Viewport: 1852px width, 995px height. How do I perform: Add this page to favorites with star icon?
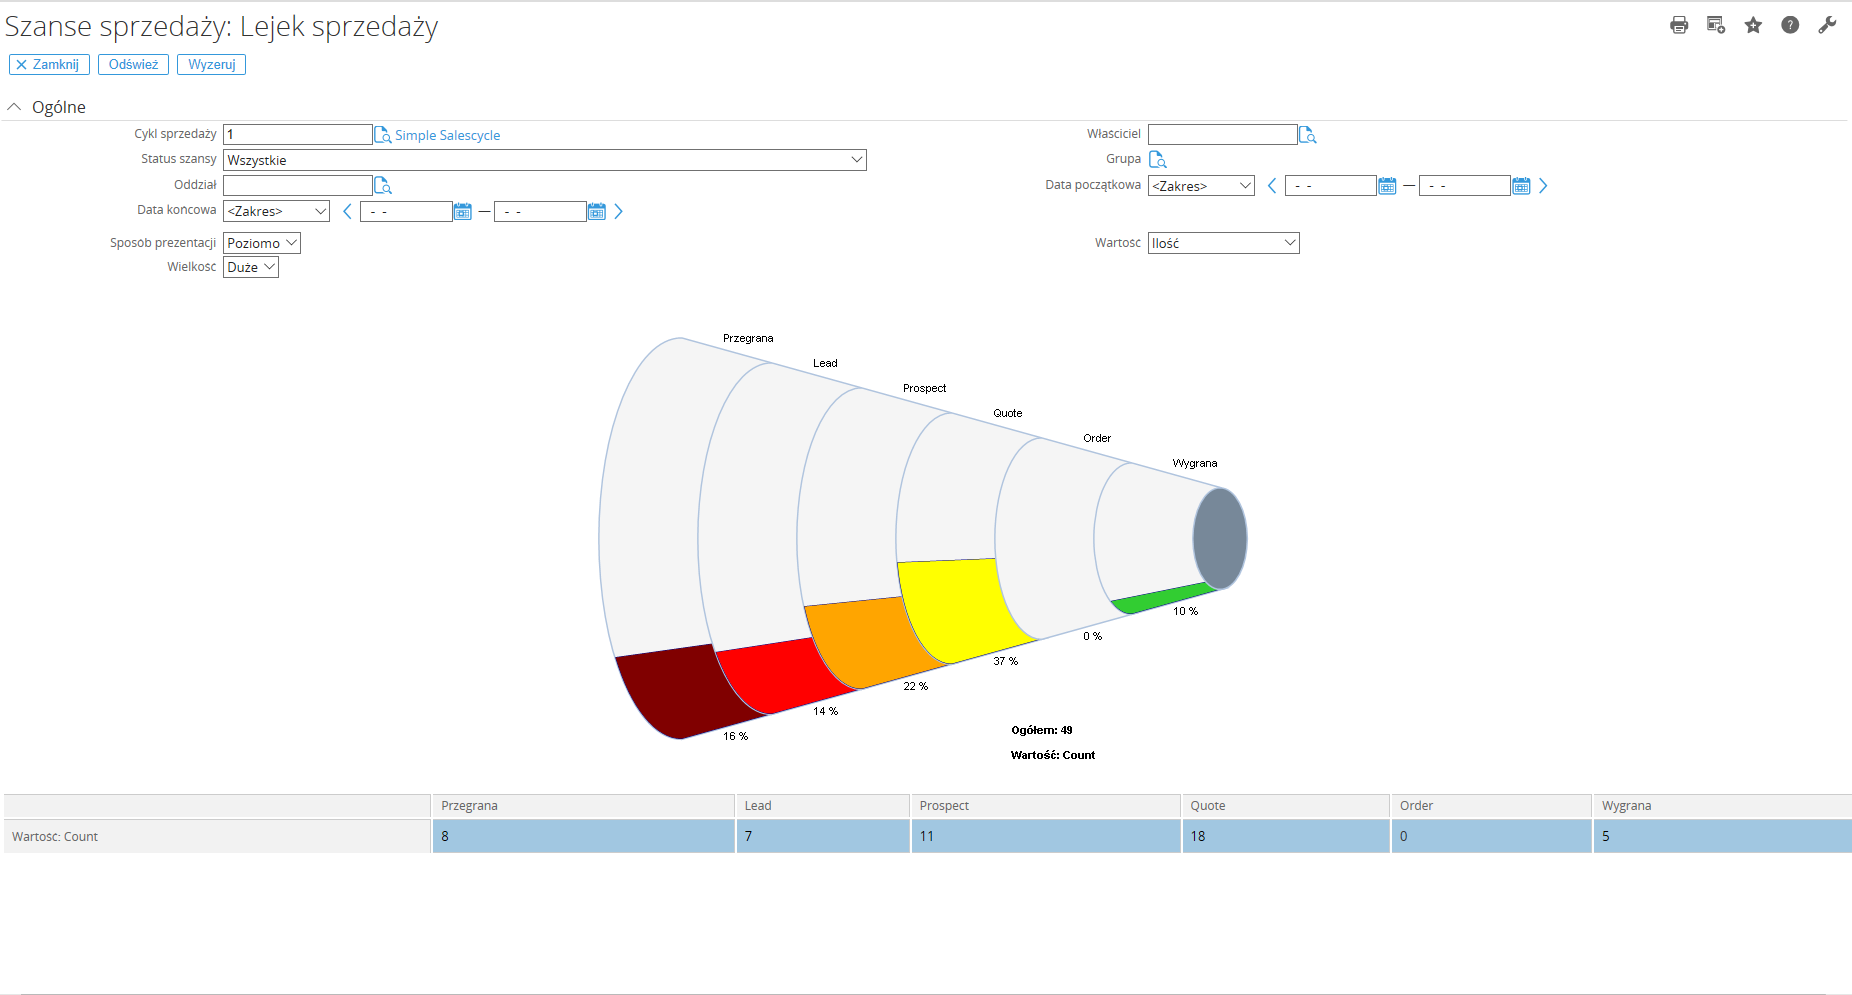click(1753, 25)
